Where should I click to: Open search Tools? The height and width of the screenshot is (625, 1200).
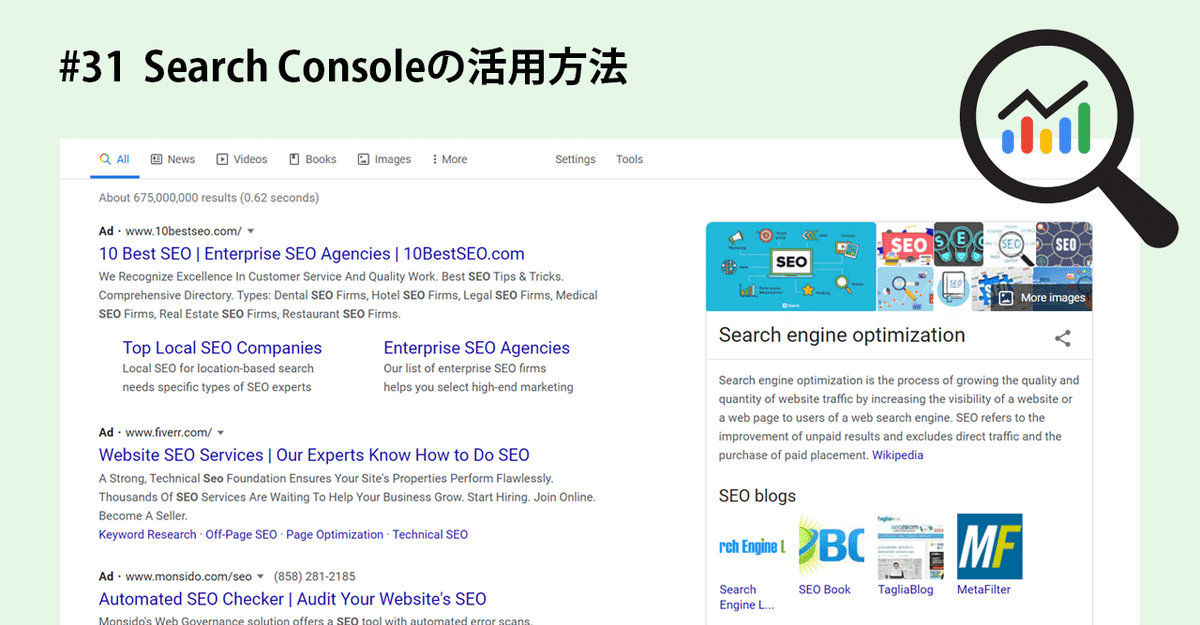629,160
